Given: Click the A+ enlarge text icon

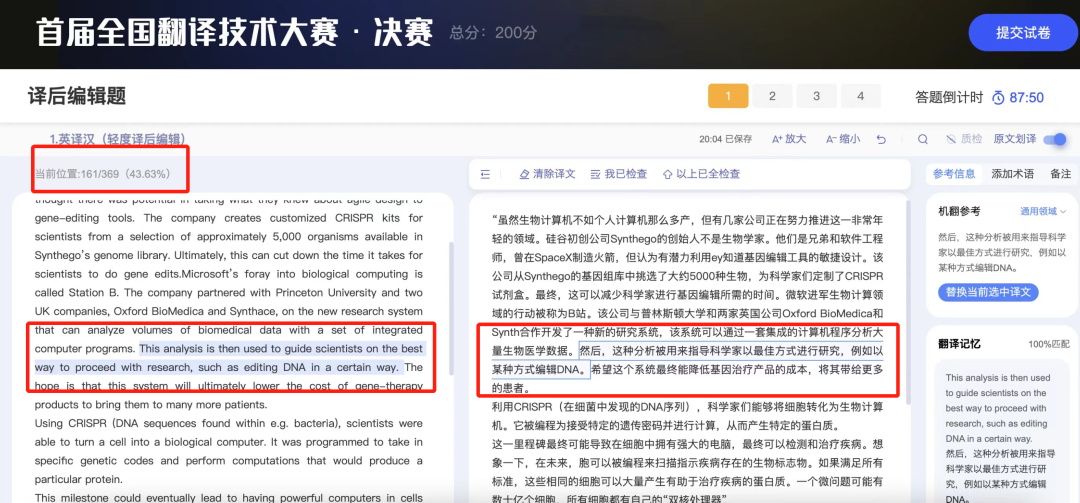Looking at the screenshot, I should coord(777,140).
